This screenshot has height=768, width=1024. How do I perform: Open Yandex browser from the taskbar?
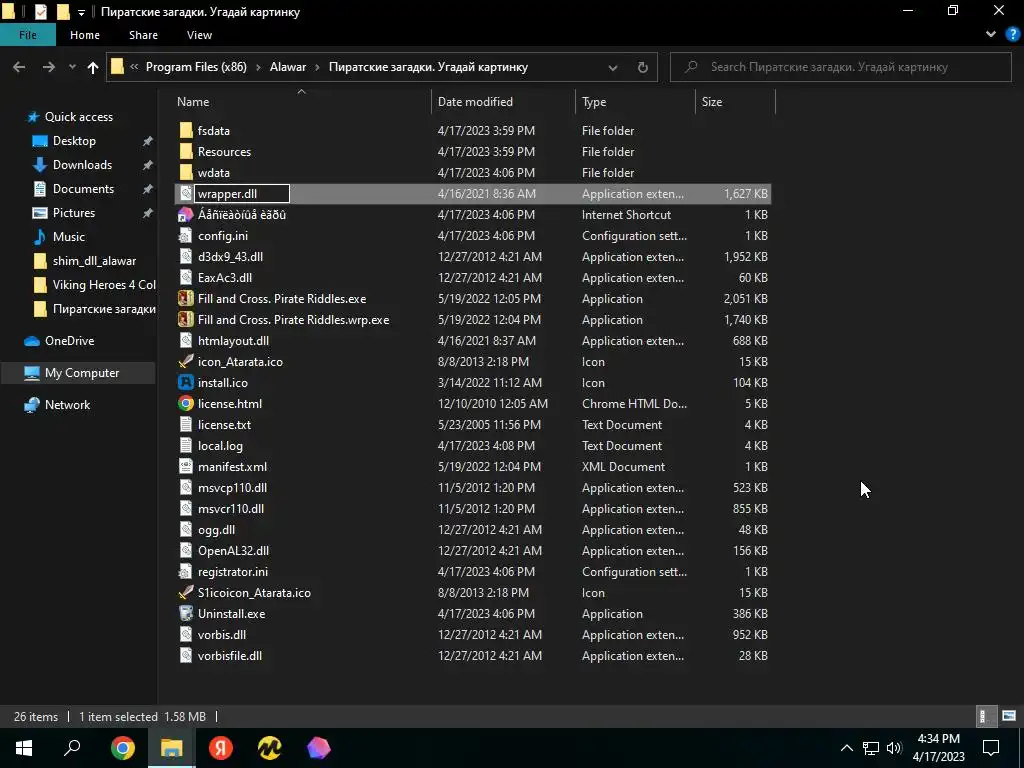(x=221, y=748)
